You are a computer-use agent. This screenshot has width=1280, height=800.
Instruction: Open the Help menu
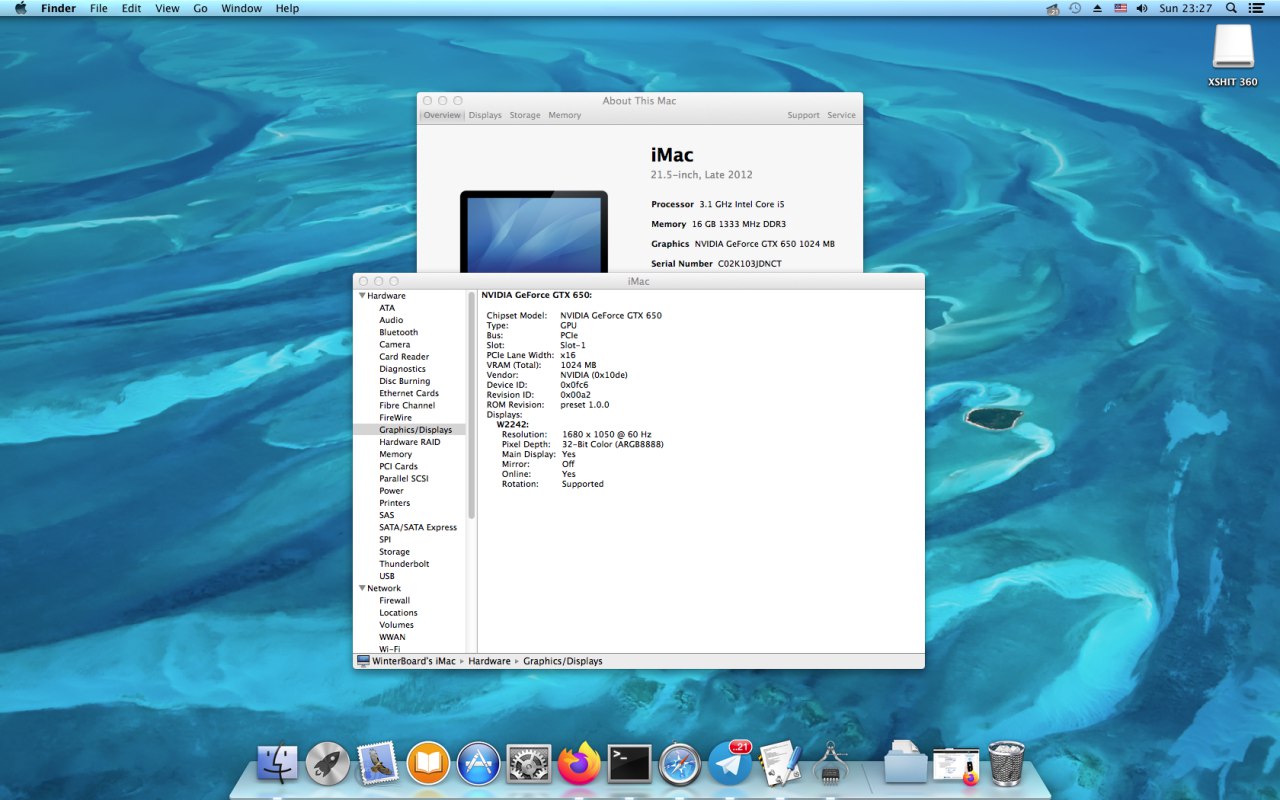pyautogui.click(x=287, y=8)
